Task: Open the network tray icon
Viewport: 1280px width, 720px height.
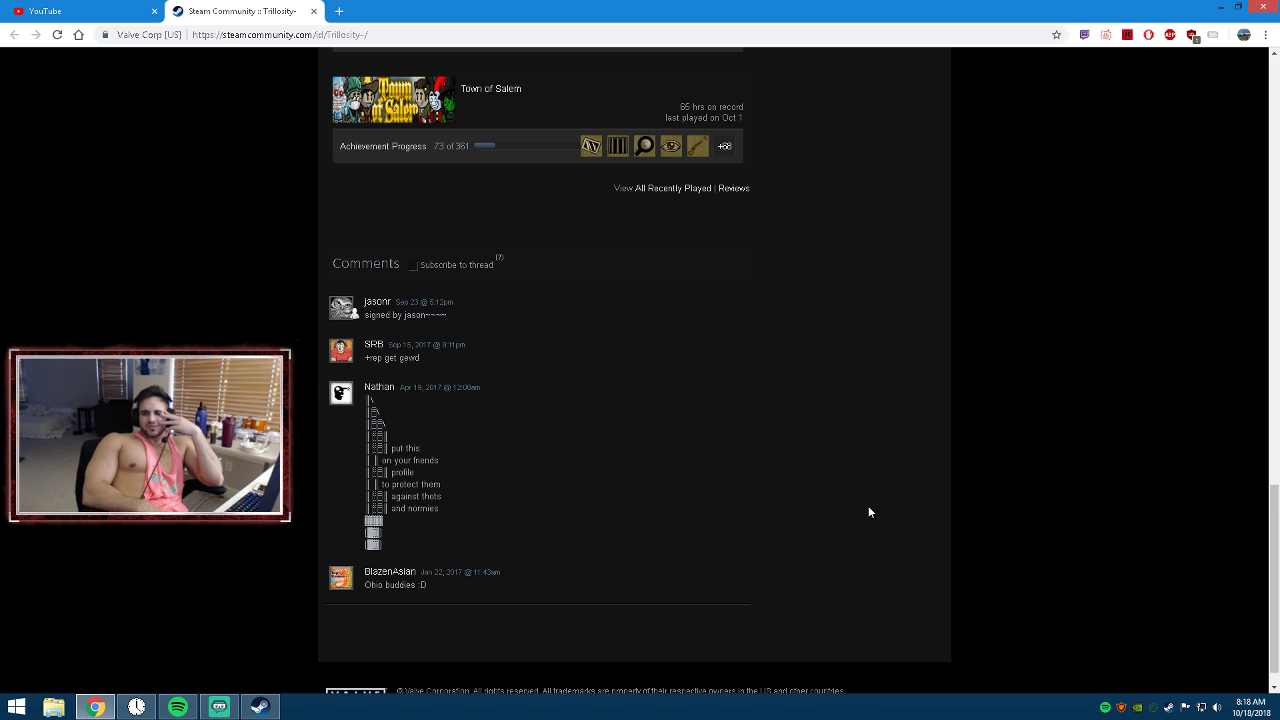Action: click(1201, 707)
